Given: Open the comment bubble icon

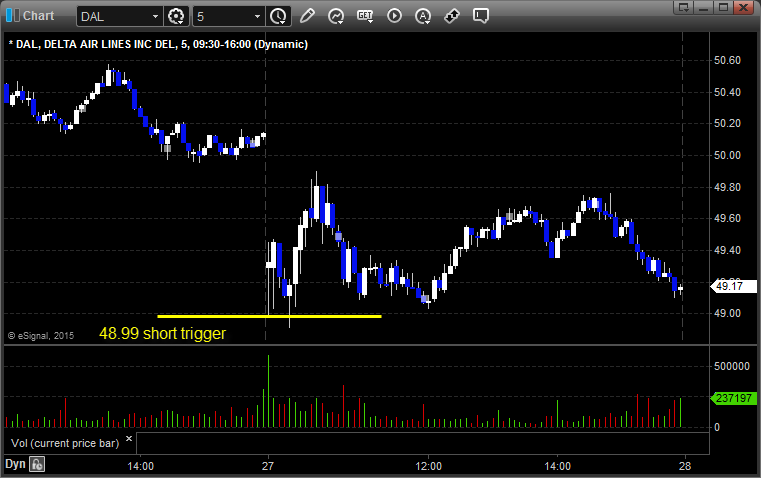Looking at the screenshot, I should 480,16.
